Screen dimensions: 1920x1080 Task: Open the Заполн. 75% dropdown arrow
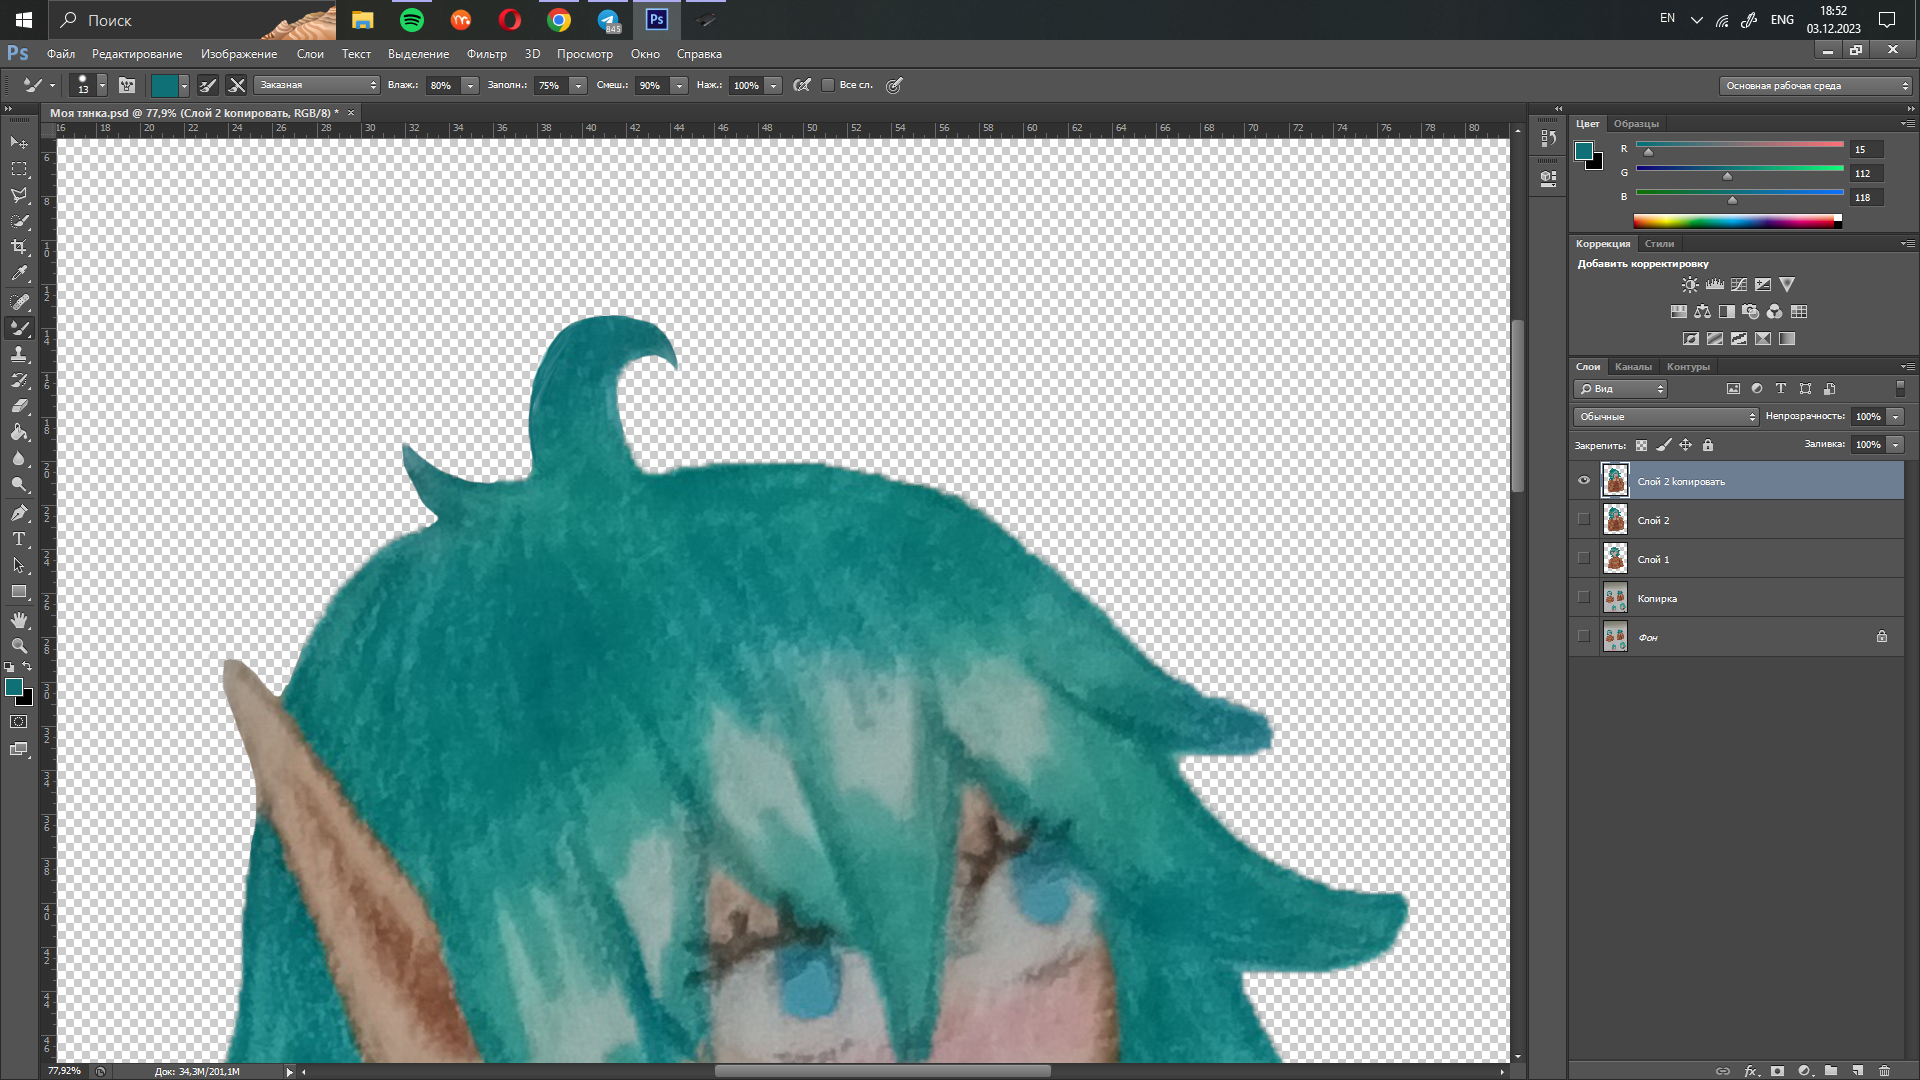click(x=578, y=86)
